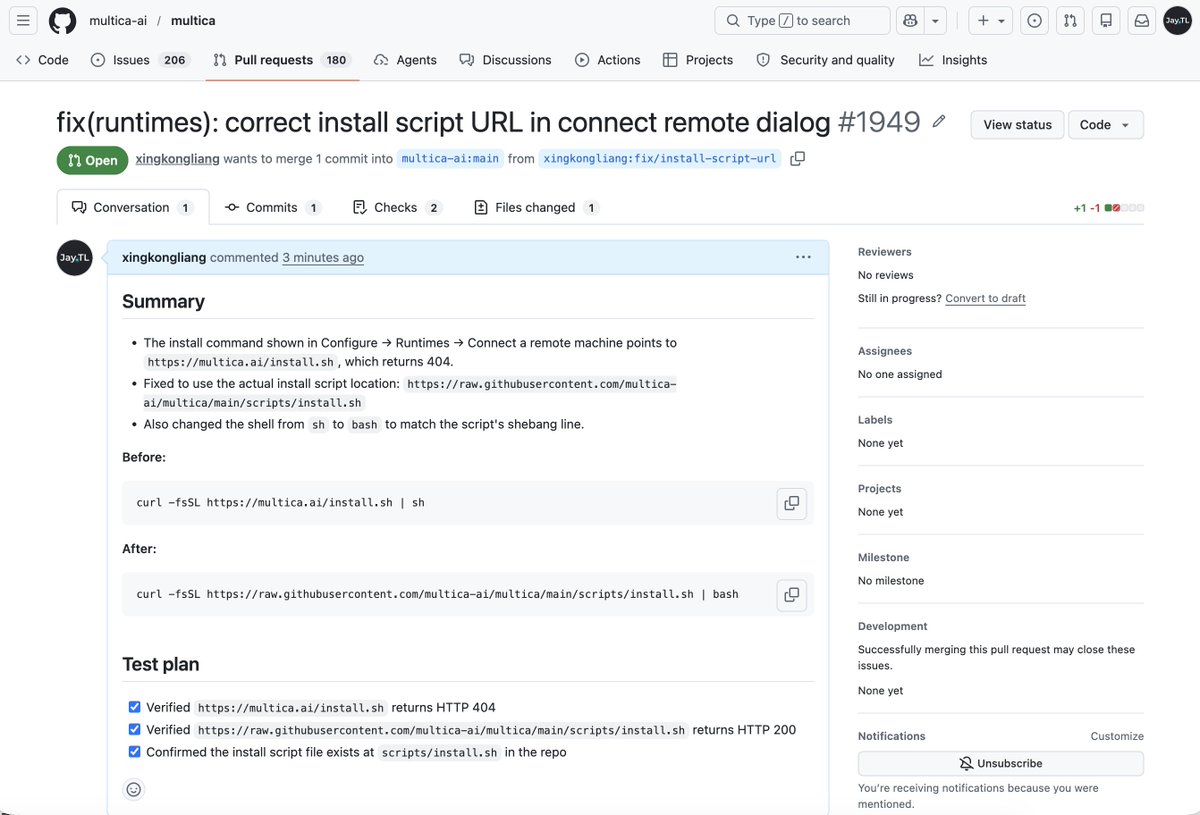Click the Convert to draft link
Viewport: 1200px width, 815px height.
985,298
